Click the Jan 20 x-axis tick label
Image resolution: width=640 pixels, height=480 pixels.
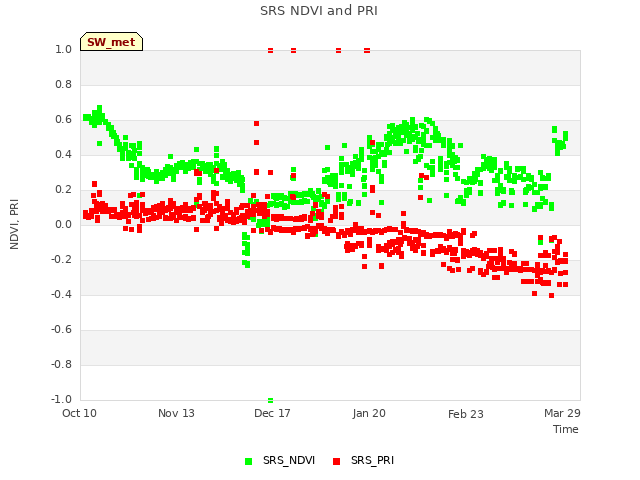tap(369, 413)
